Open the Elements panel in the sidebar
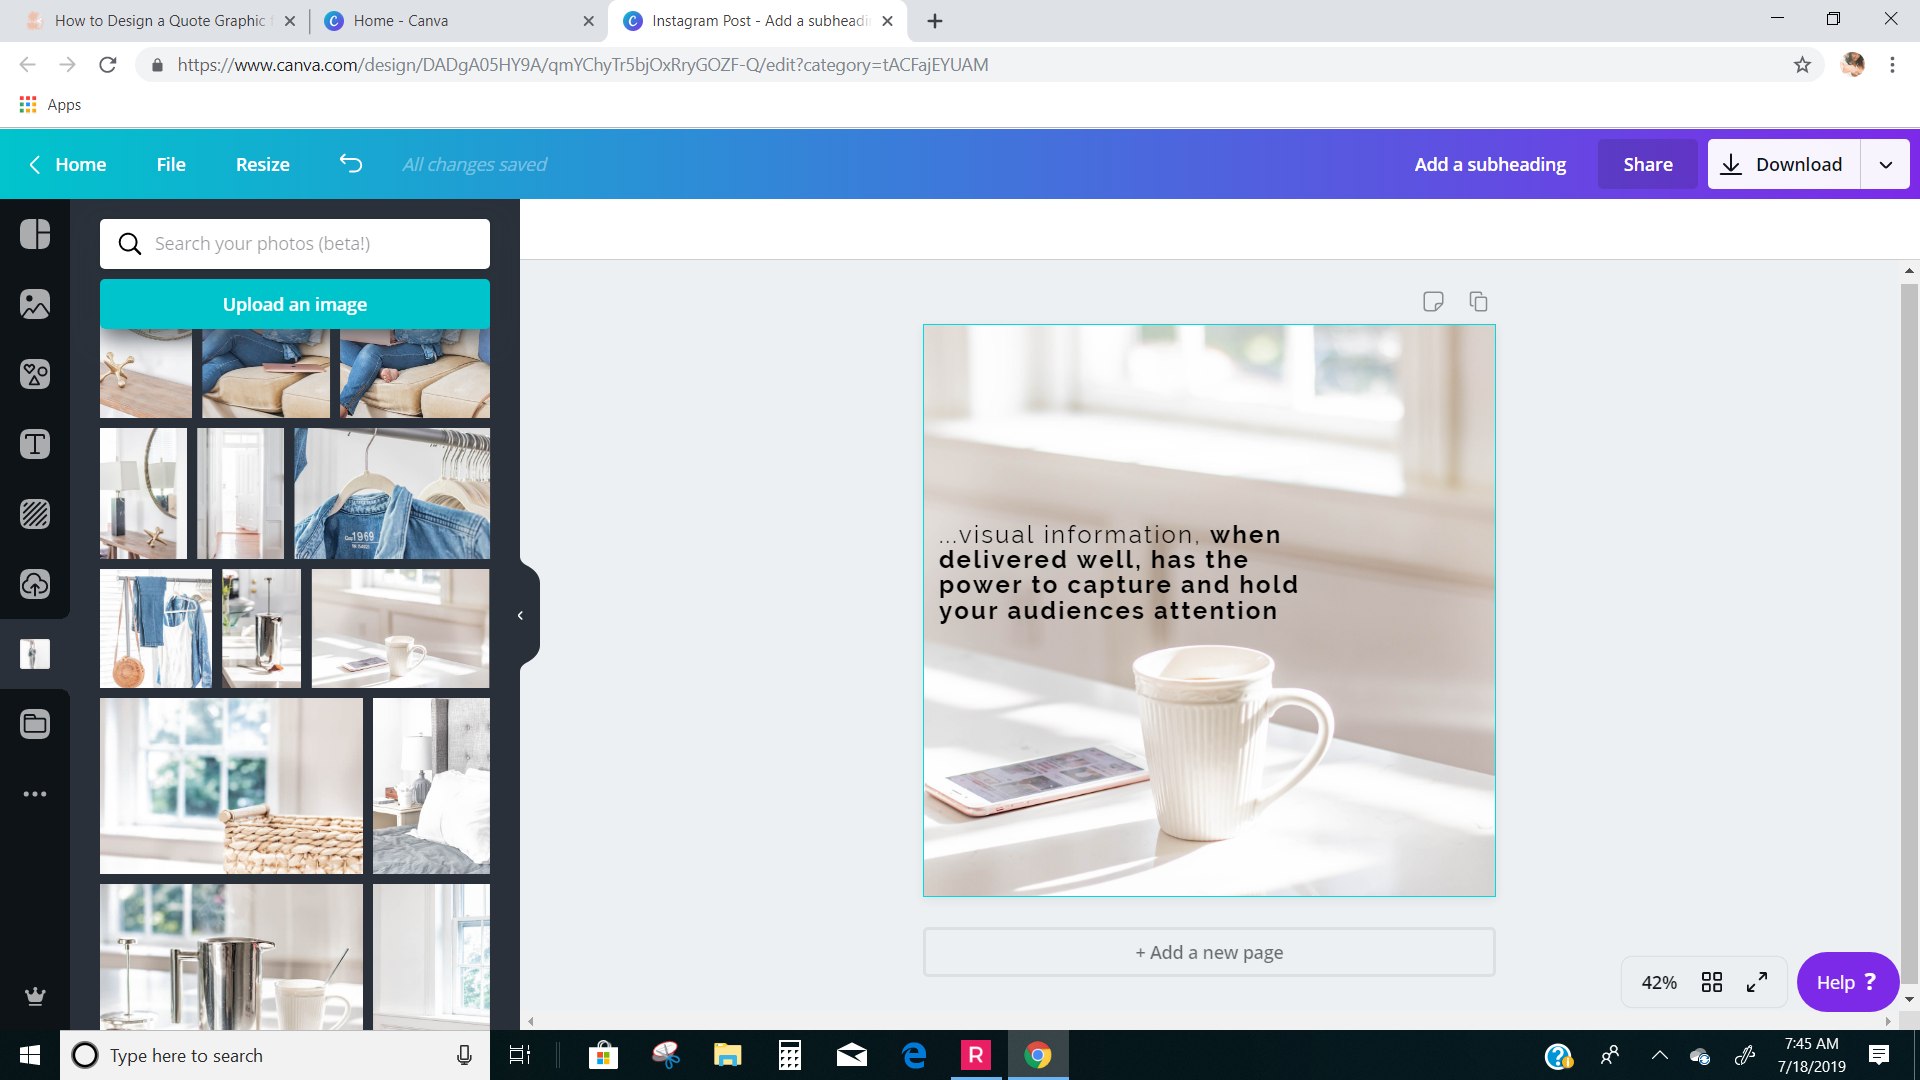The height and width of the screenshot is (1080, 1920). [x=35, y=374]
